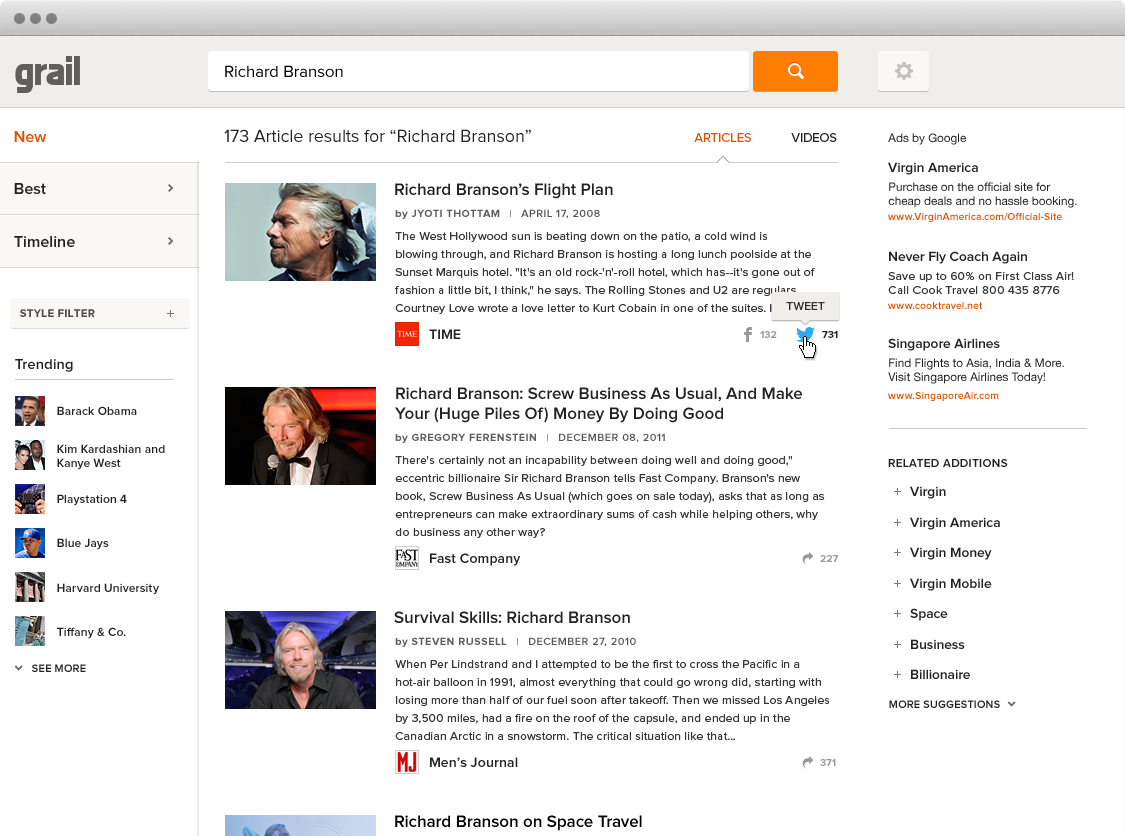Open Richard Branson's Flight Plan article title
The height and width of the screenshot is (836, 1125).
(504, 189)
